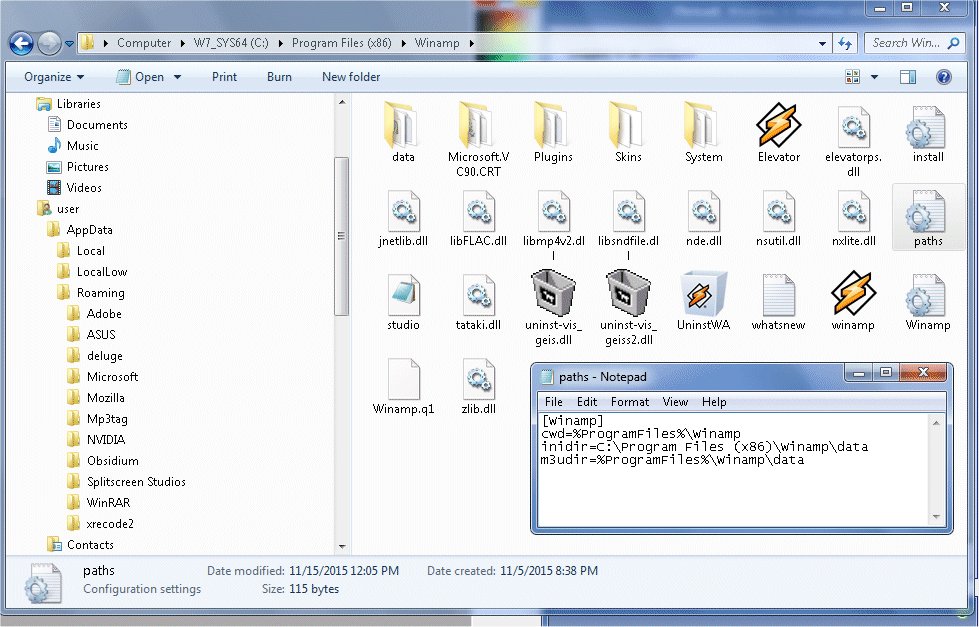Toggle the preview pane button
This screenshot has width=979, height=627.
(x=908, y=77)
